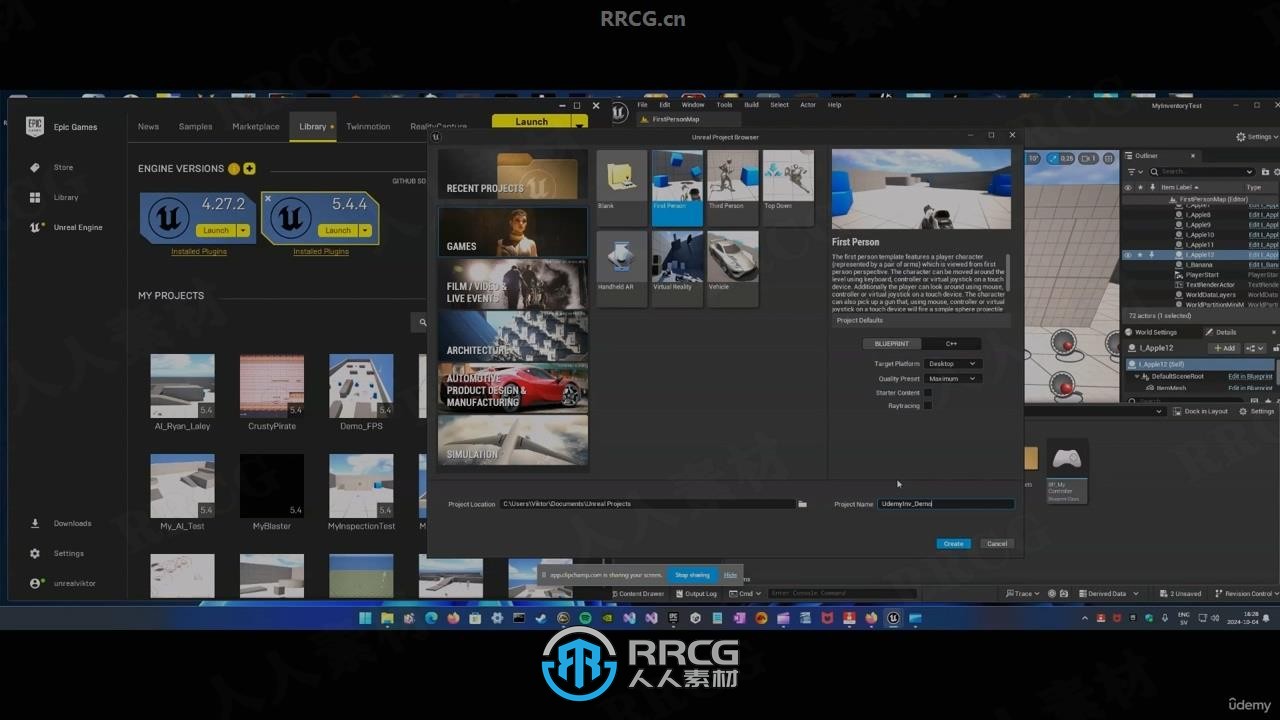Open the AI_Ryan_Laley project thumbnail

coord(182,386)
